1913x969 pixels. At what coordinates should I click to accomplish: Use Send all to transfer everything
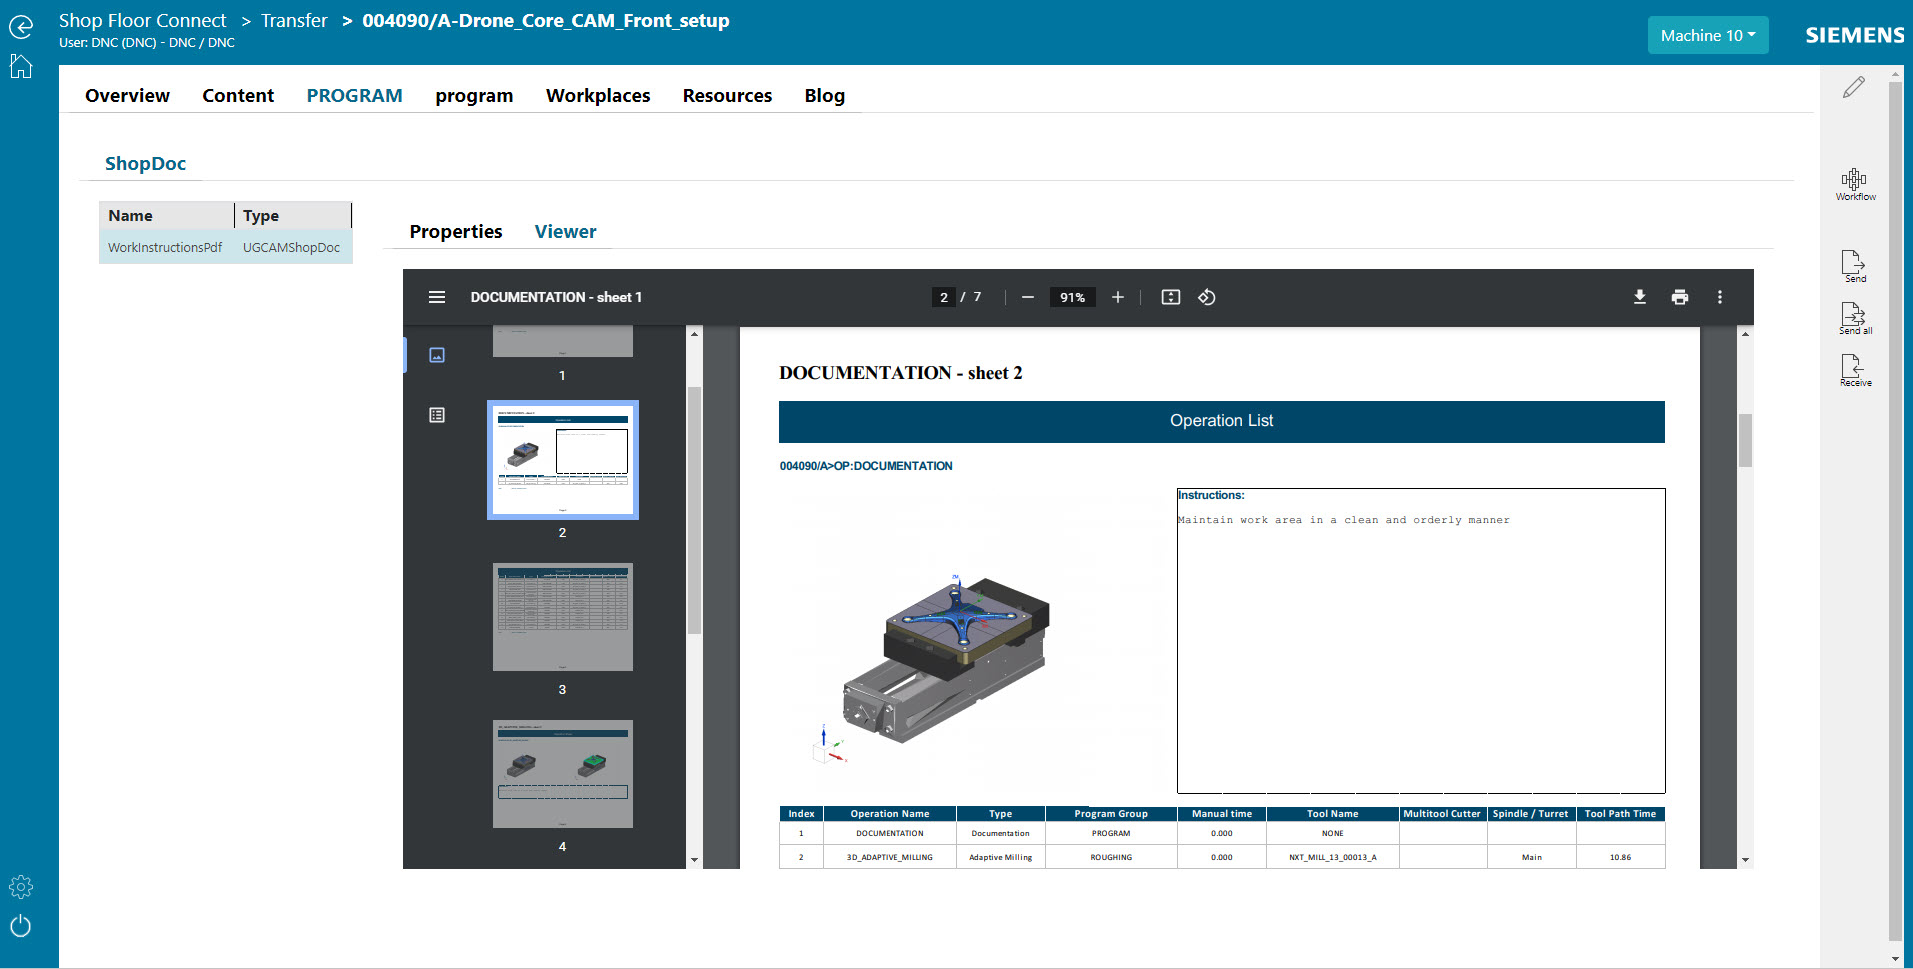pyautogui.click(x=1854, y=318)
